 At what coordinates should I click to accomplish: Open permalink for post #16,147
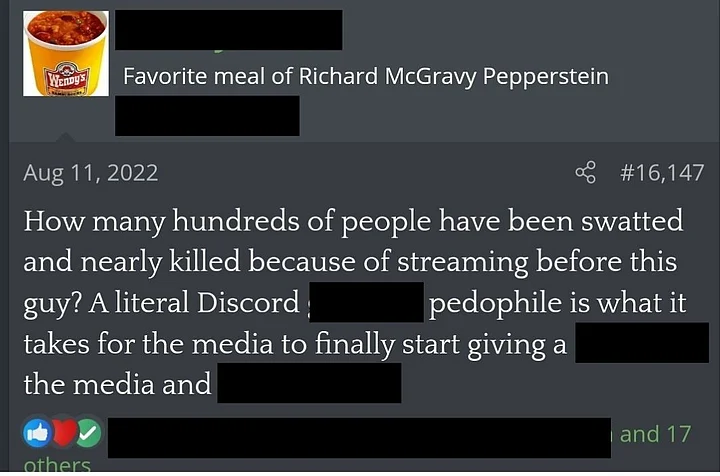662,173
